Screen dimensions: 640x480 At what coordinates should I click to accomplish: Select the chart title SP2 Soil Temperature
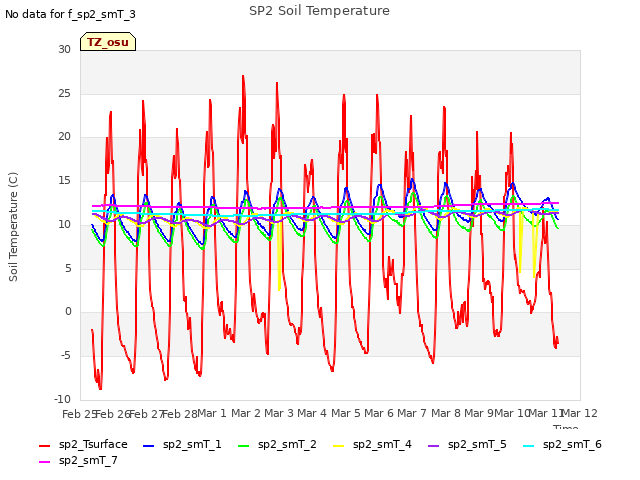[x=319, y=11]
